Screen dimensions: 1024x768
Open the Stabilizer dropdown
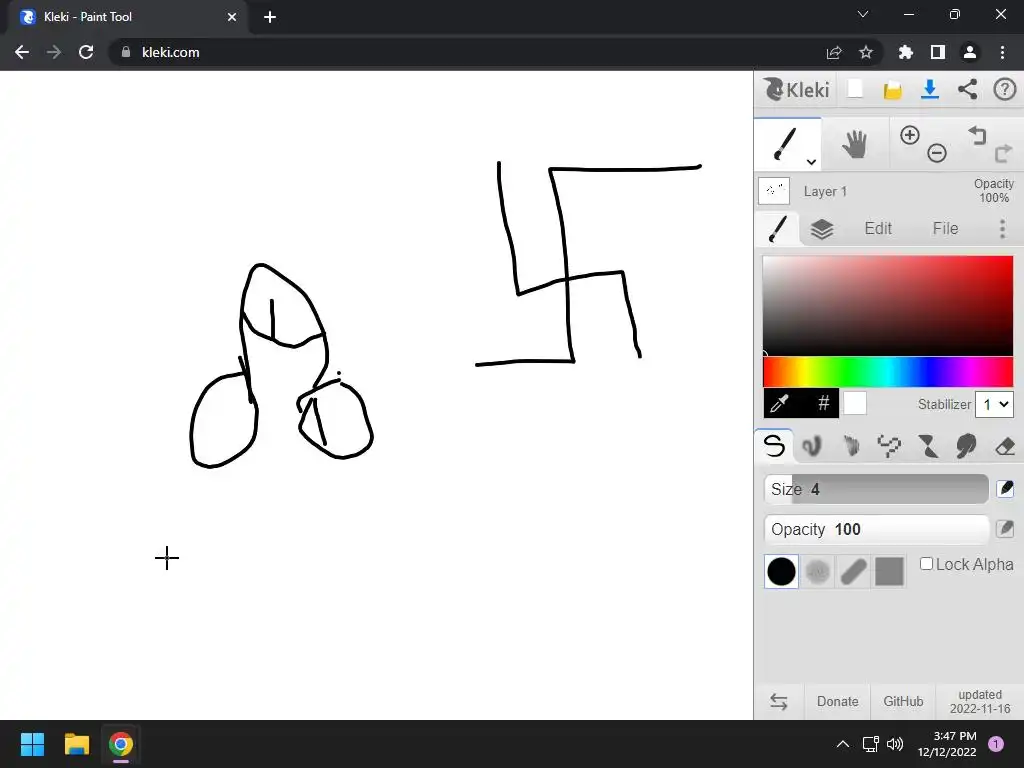point(994,404)
